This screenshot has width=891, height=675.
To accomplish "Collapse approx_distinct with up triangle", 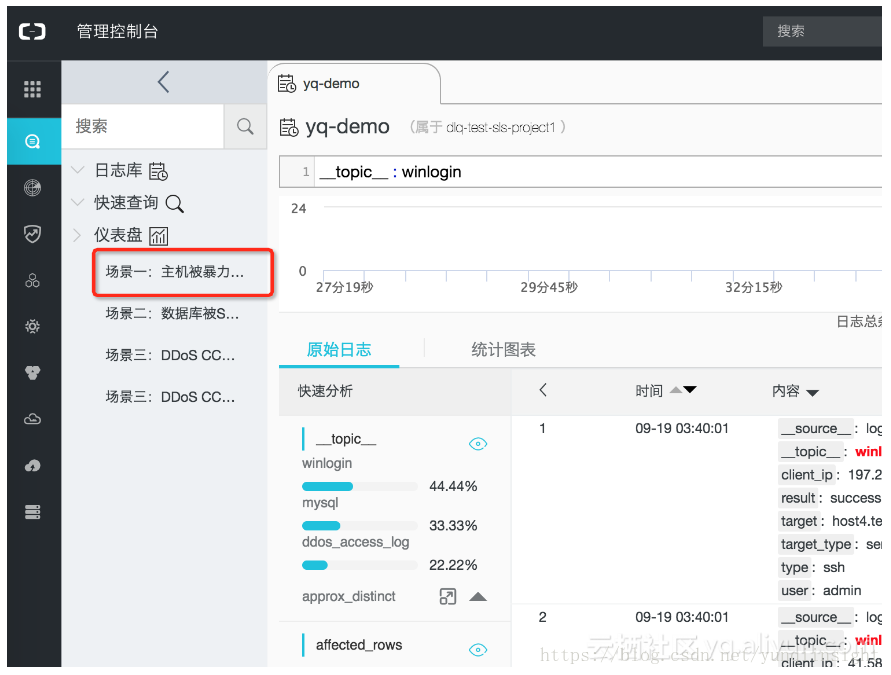I will click(x=478, y=597).
